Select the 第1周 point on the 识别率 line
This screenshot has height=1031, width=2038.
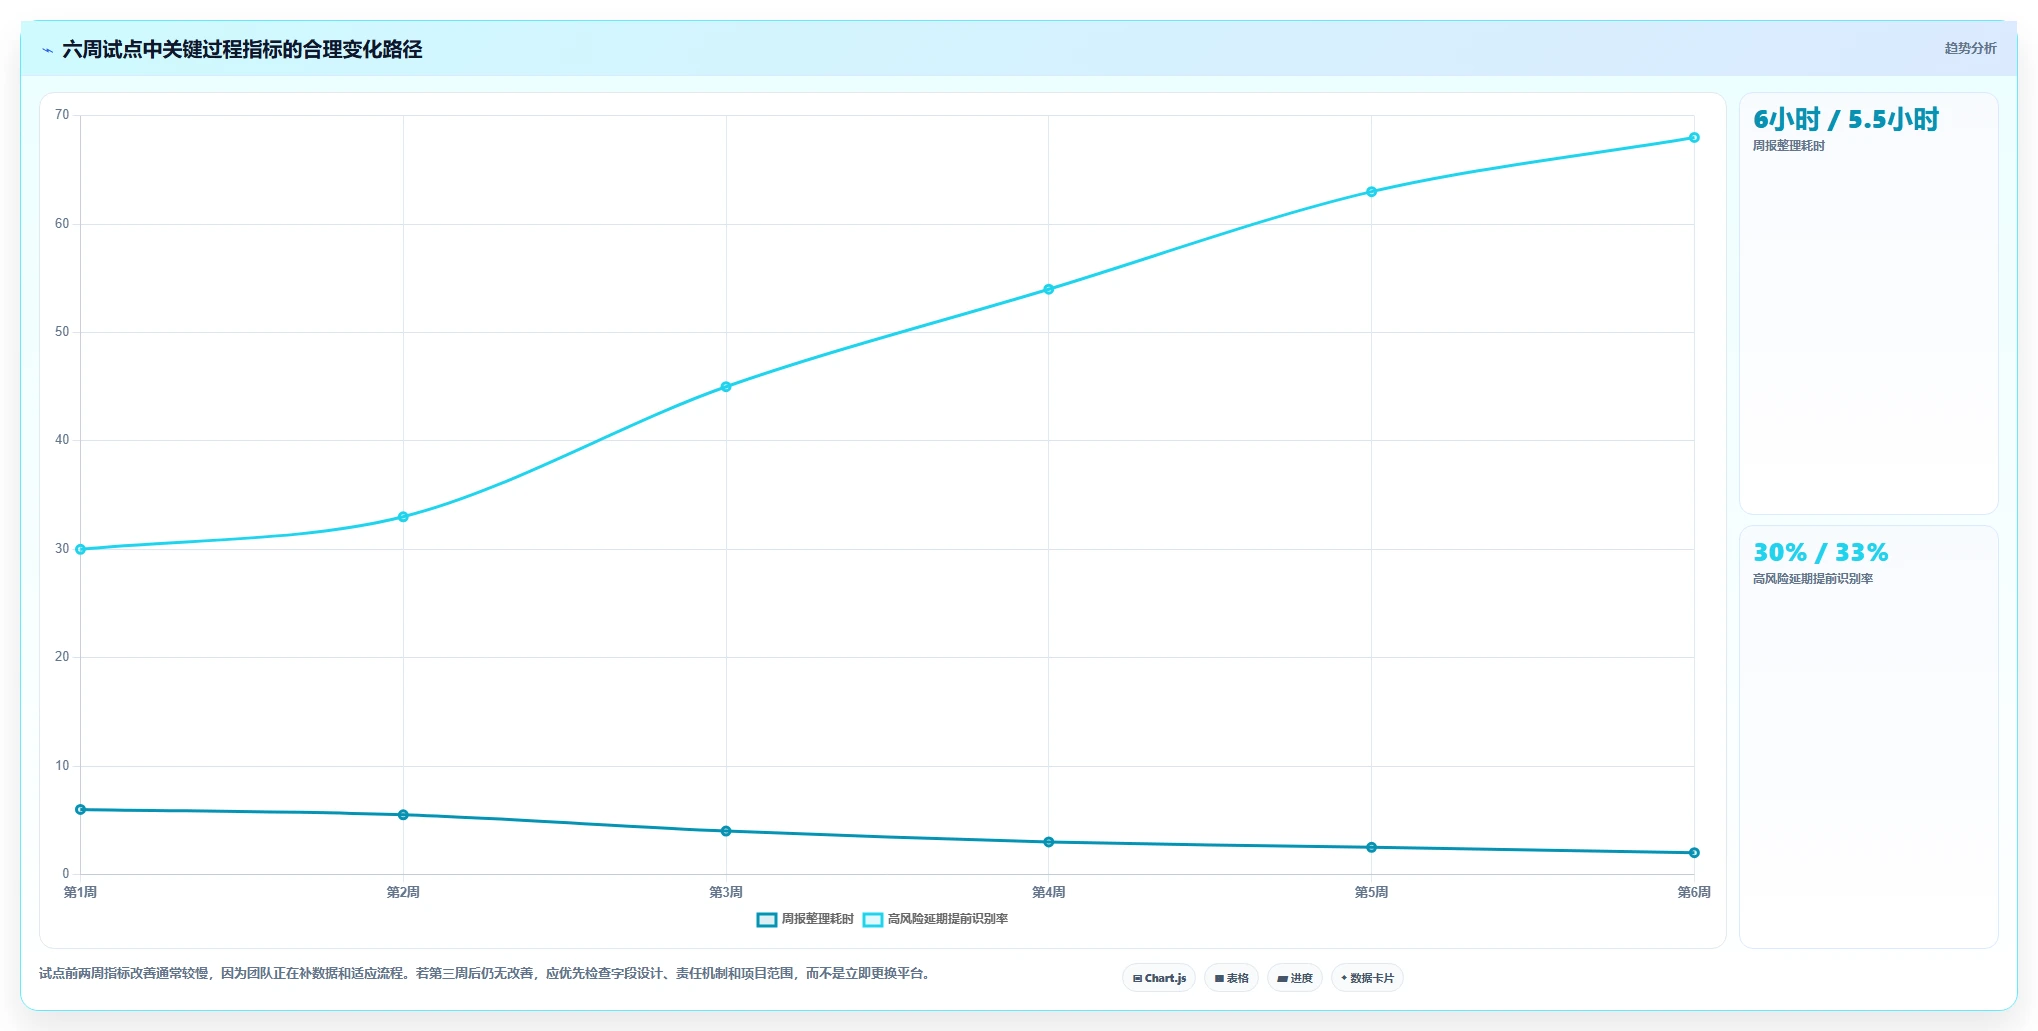click(81, 549)
